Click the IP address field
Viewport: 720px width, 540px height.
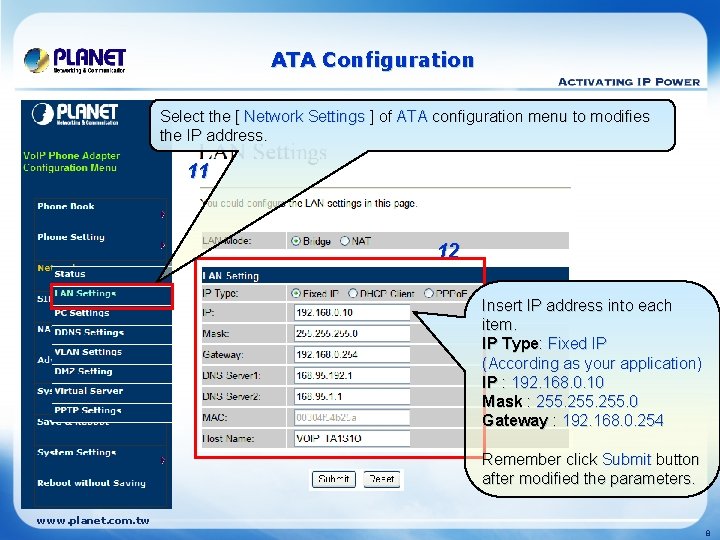coord(352,313)
